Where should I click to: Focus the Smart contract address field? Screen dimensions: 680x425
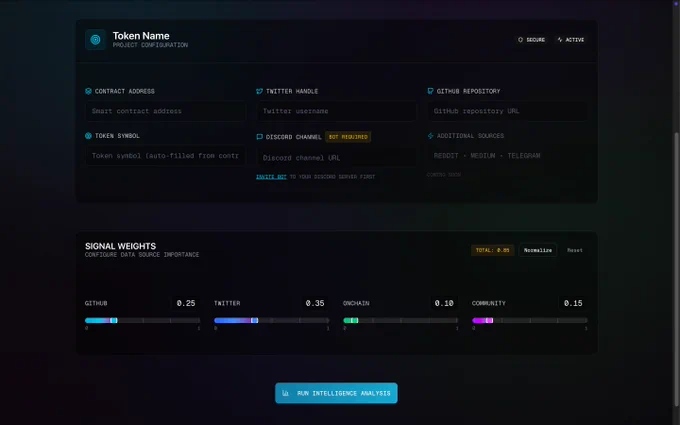(166, 111)
